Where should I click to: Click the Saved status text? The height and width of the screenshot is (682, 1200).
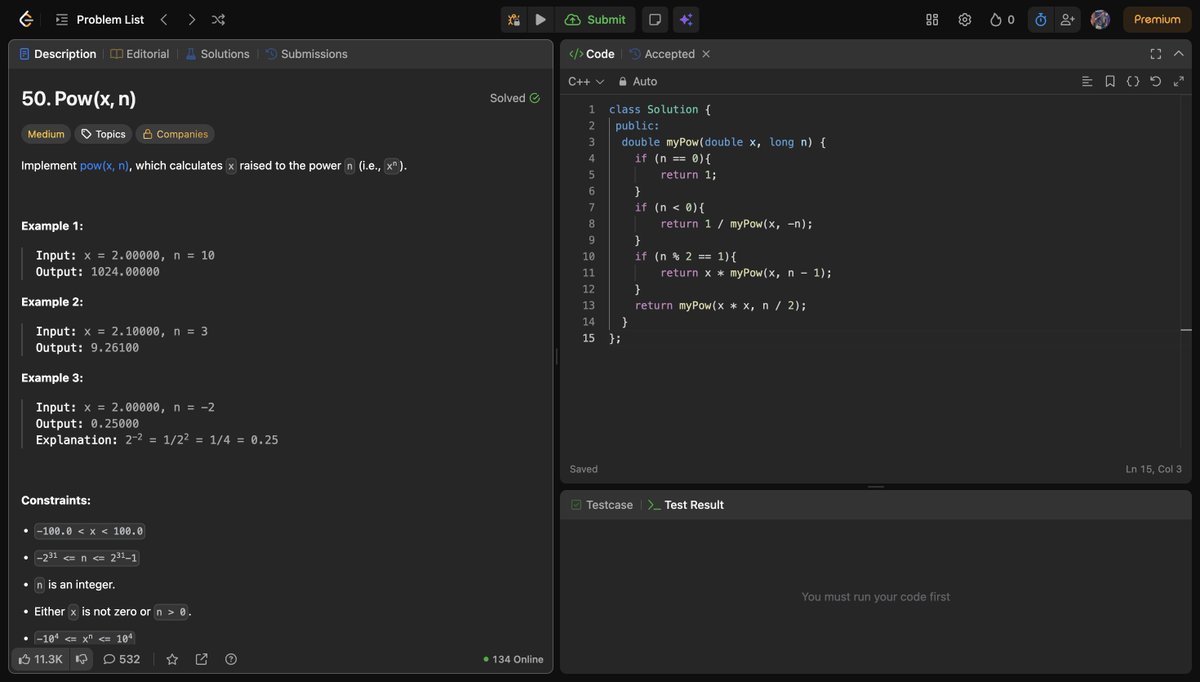click(584, 469)
